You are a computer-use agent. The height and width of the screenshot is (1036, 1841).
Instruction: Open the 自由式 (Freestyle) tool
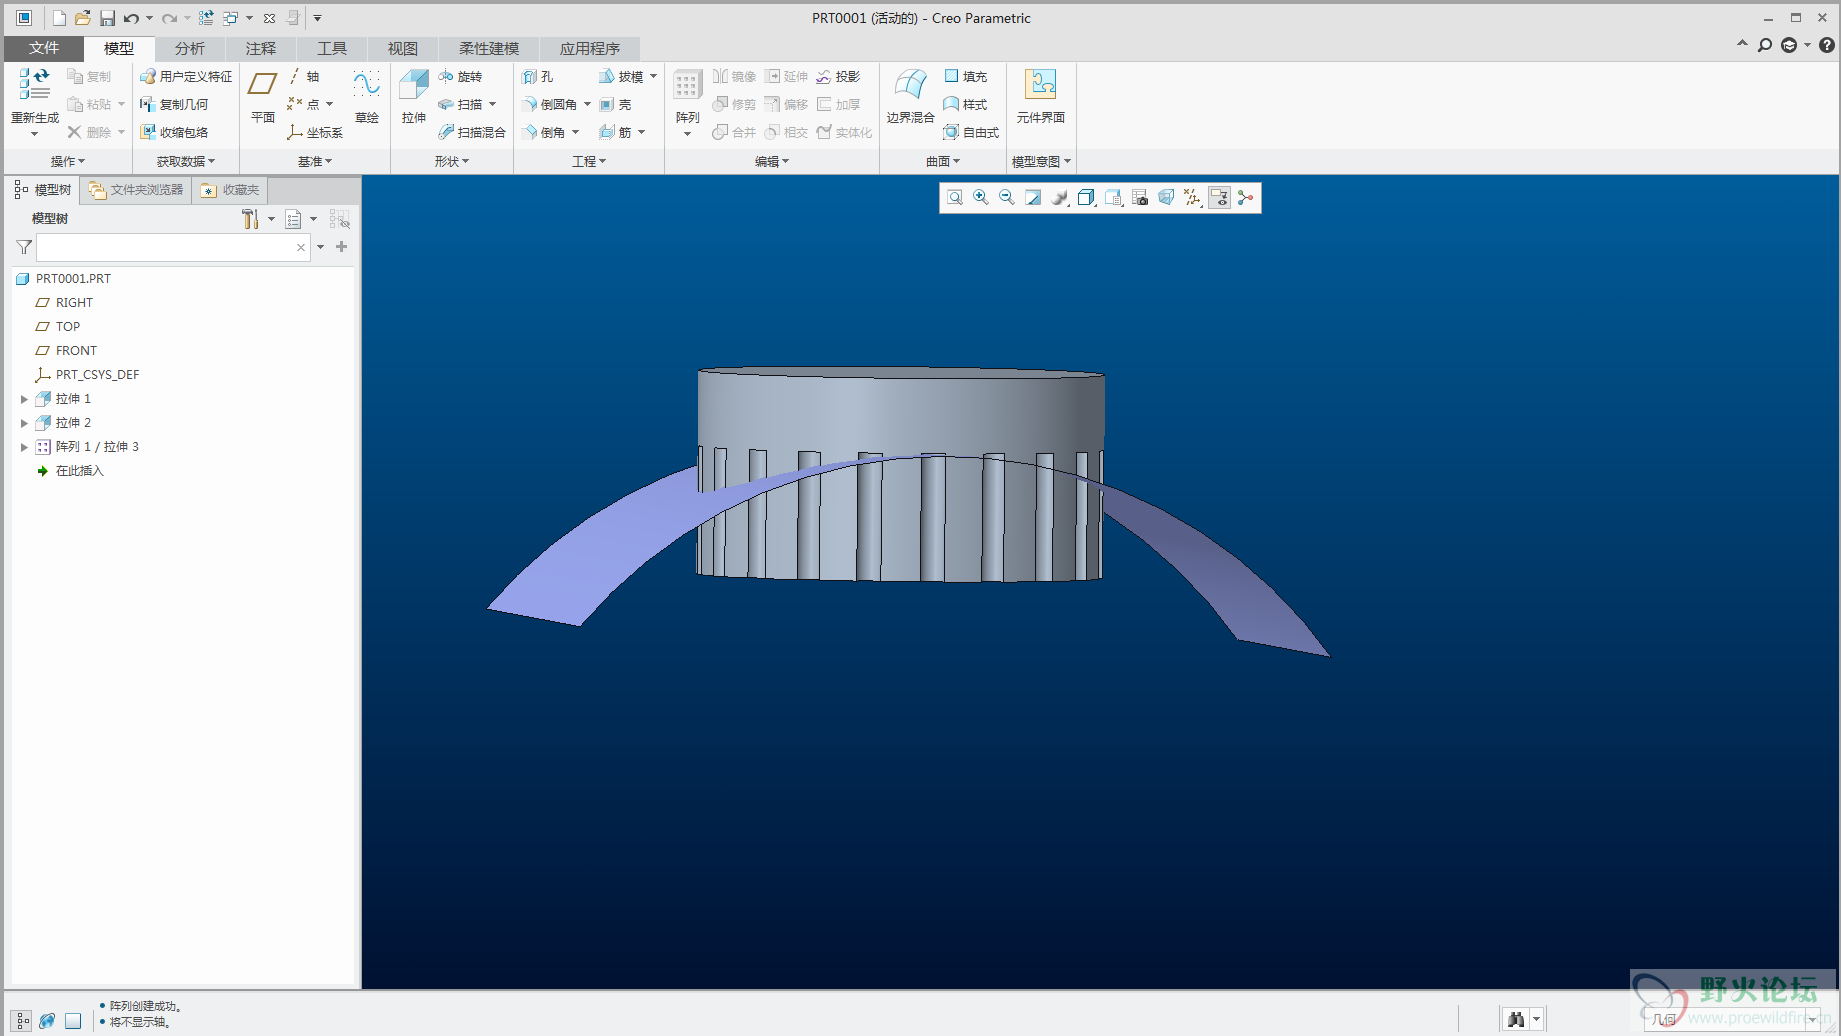971,132
